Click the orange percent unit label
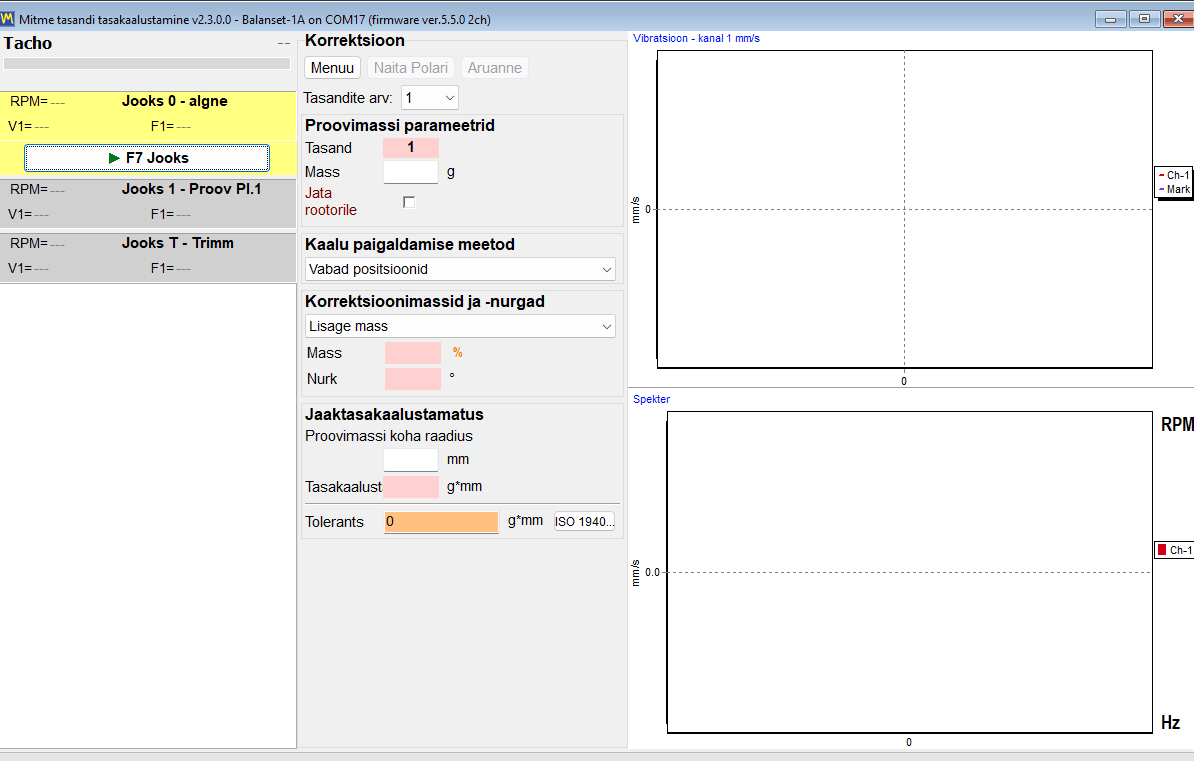The height and width of the screenshot is (761, 1194). tap(458, 352)
